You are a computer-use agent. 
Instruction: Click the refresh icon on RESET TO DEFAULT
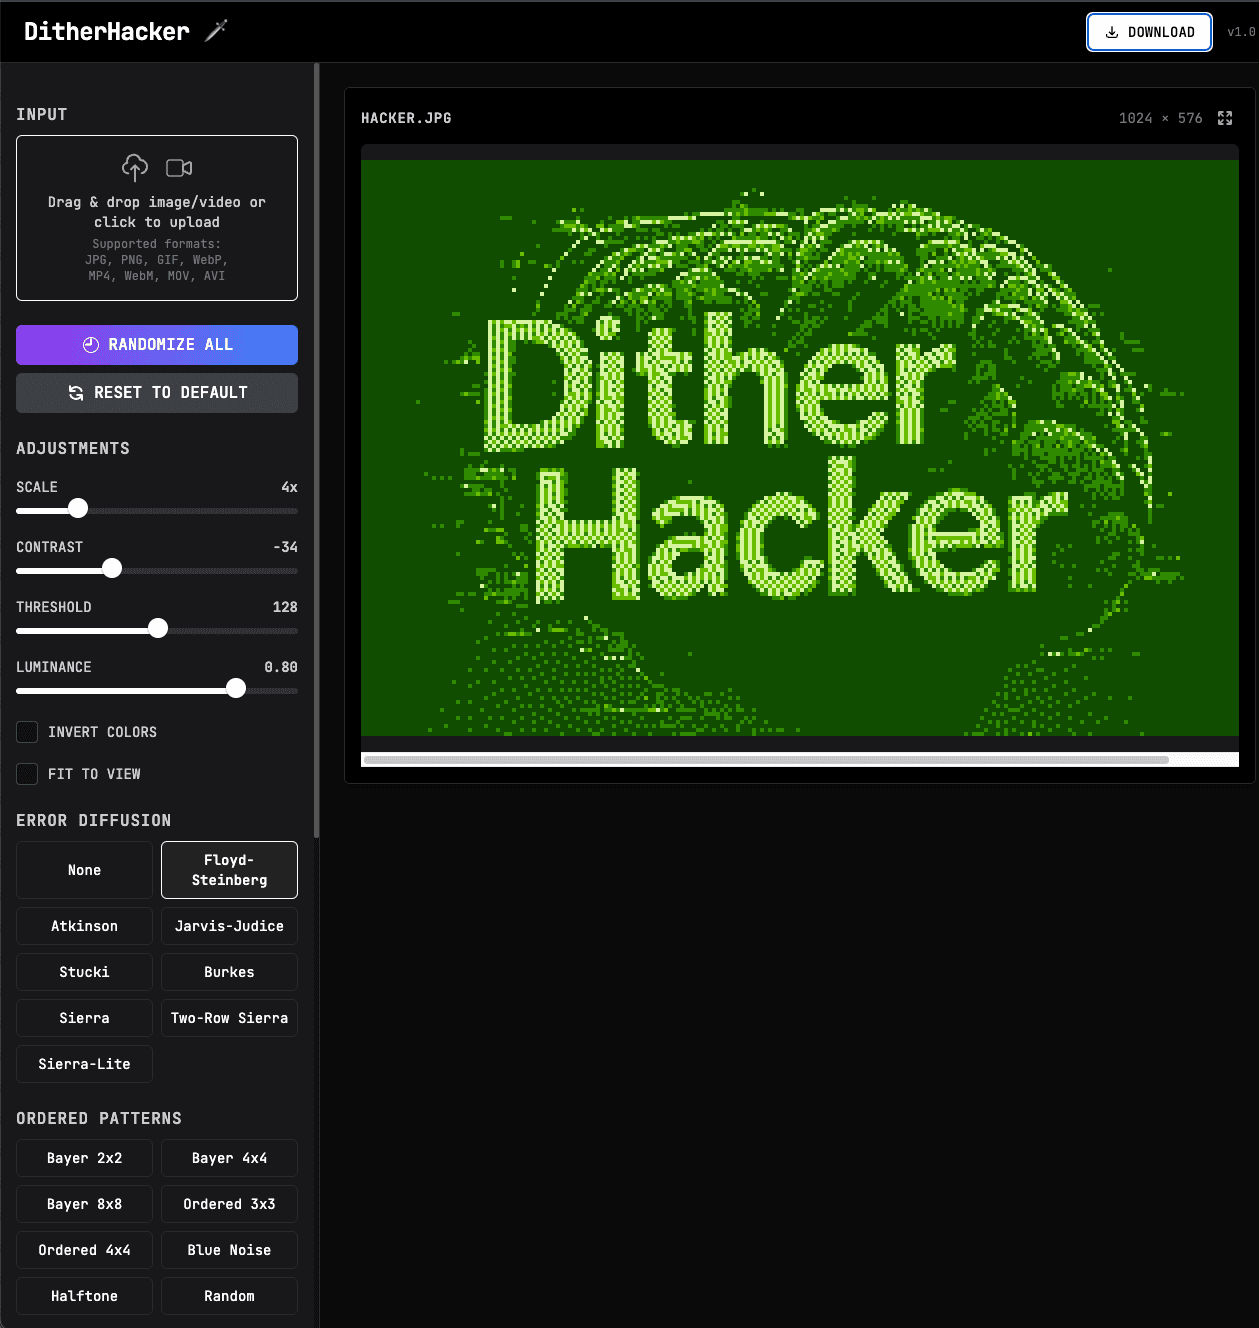(x=76, y=392)
